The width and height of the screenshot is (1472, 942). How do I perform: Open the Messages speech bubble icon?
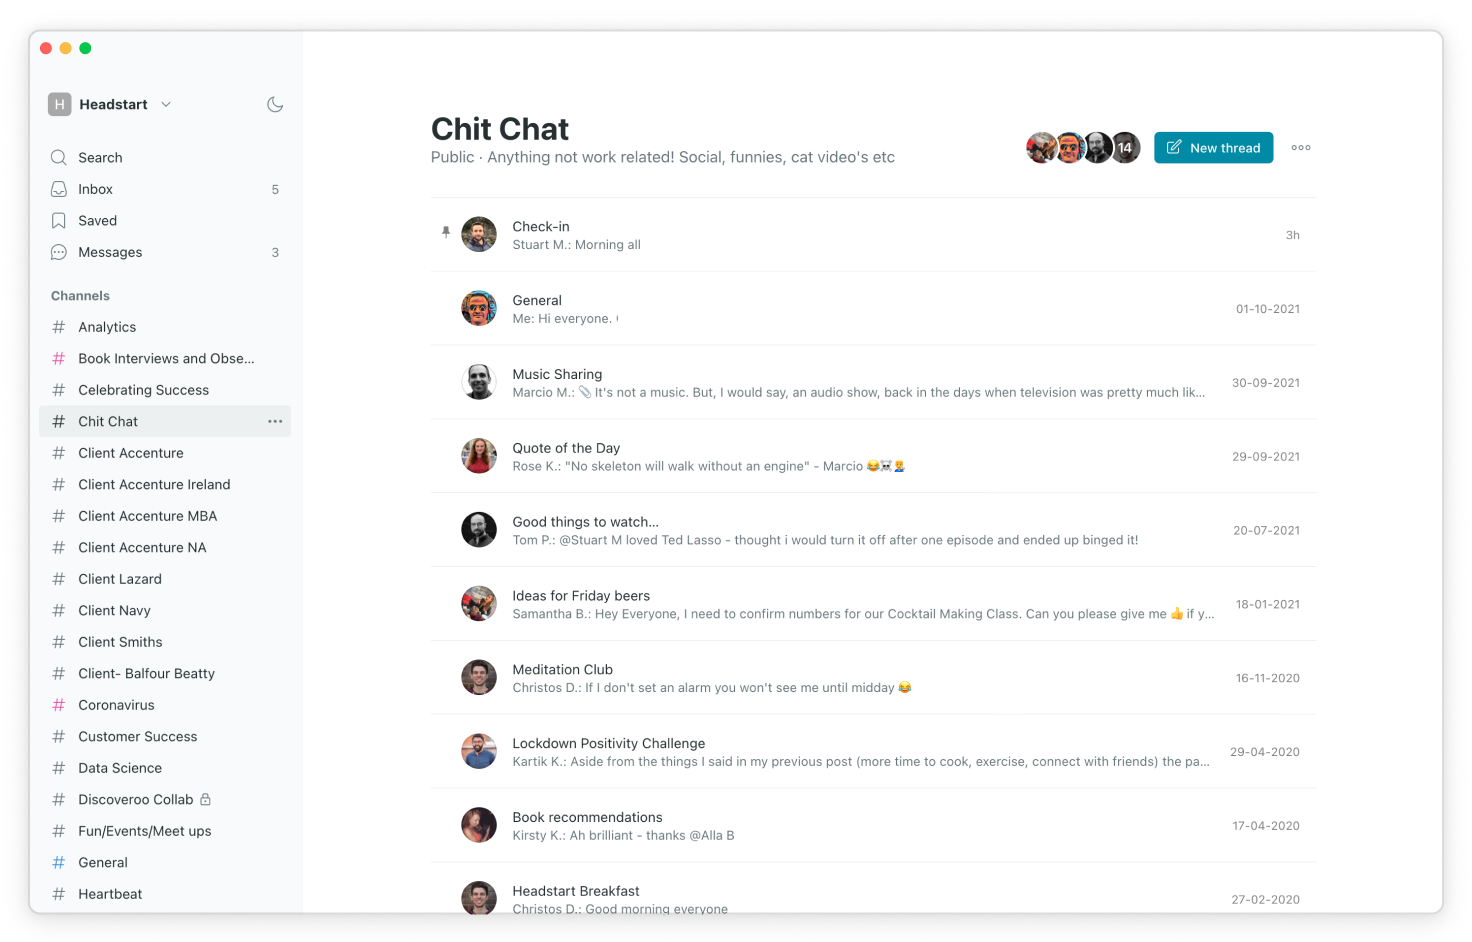(x=59, y=252)
